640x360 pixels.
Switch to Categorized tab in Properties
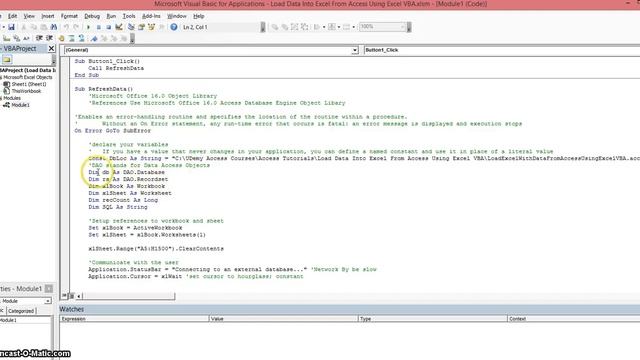click(21, 311)
